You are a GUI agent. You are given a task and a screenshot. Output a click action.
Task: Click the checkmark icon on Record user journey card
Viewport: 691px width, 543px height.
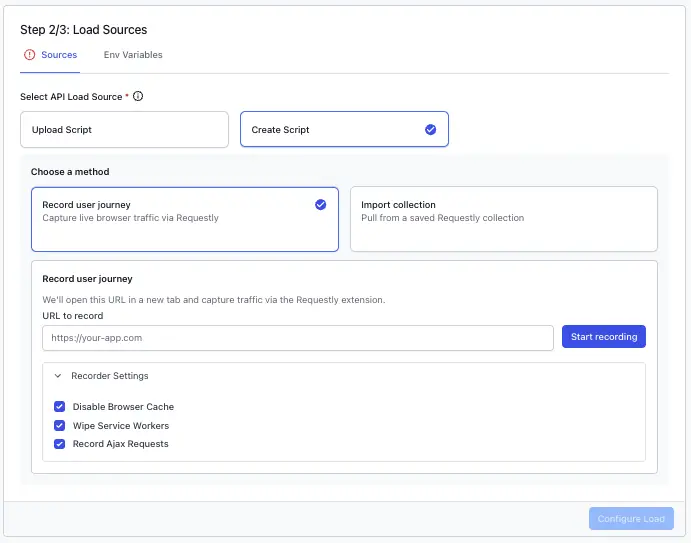pyautogui.click(x=320, y=205)
